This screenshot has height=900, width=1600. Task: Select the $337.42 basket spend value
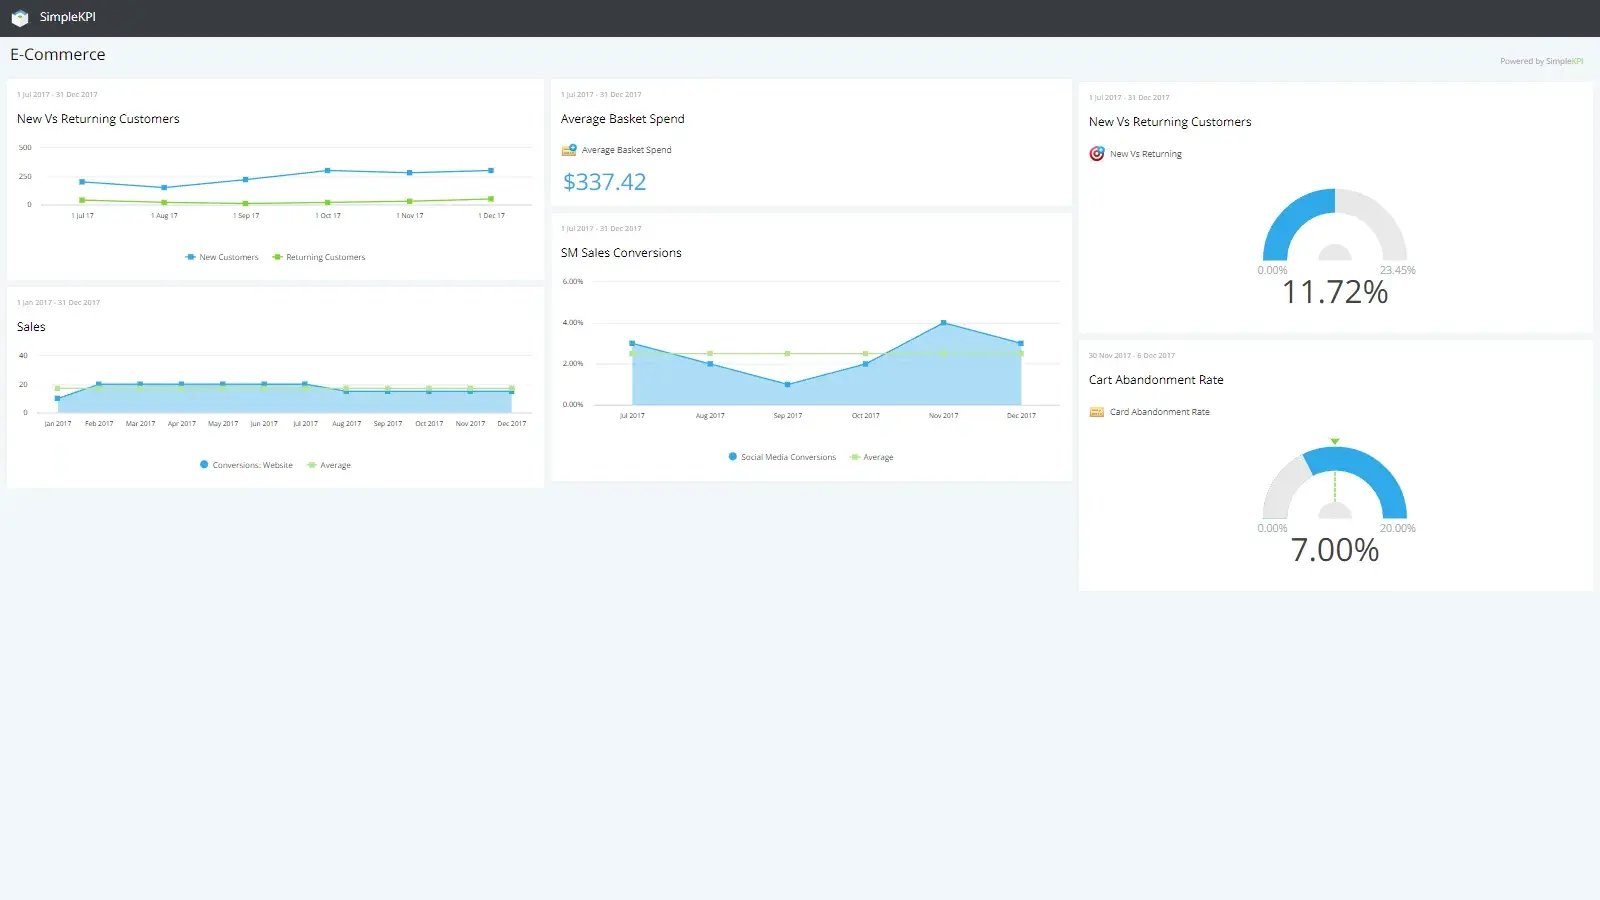[604, 182]
